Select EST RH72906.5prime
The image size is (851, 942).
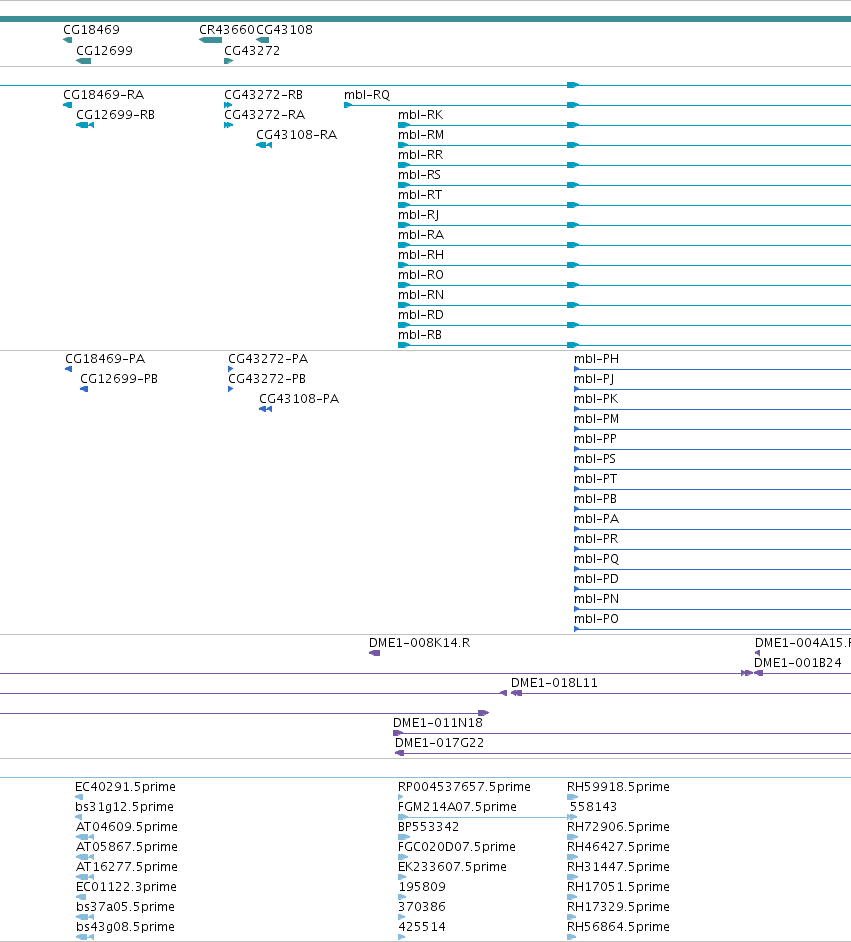(x=618, y=827)
